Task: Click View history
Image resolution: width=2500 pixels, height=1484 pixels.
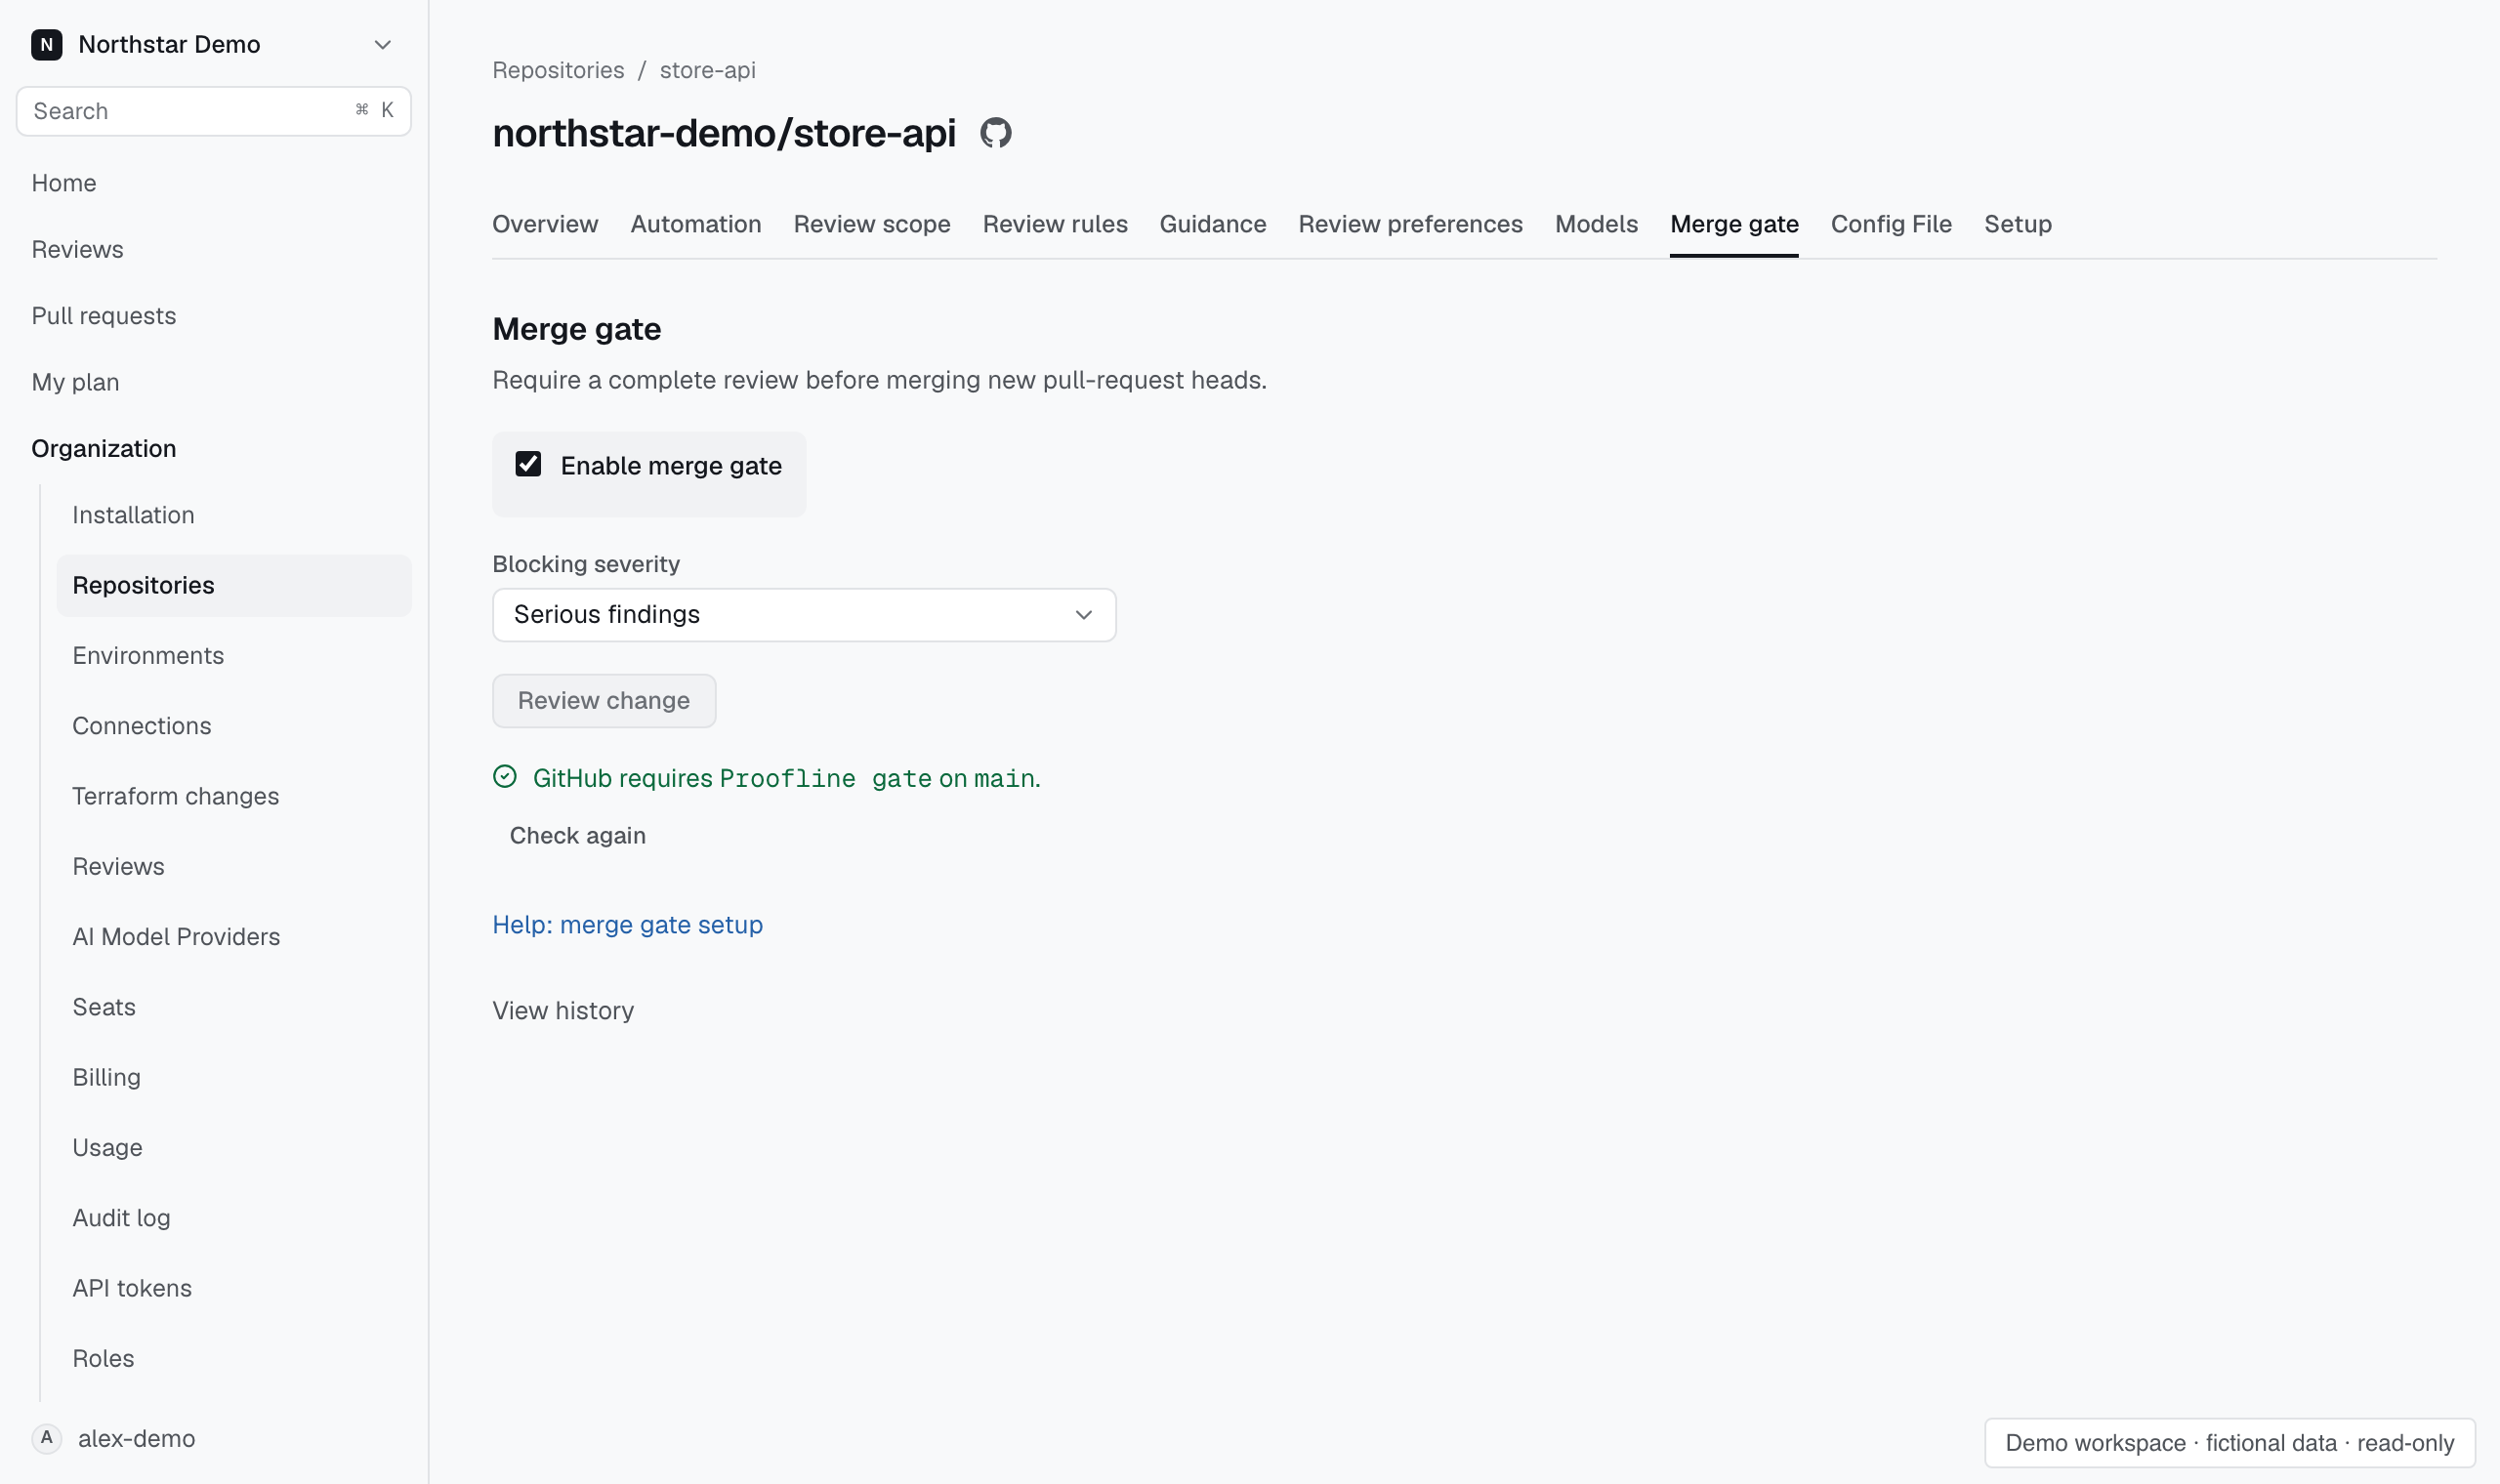Action: (563, 1011)
